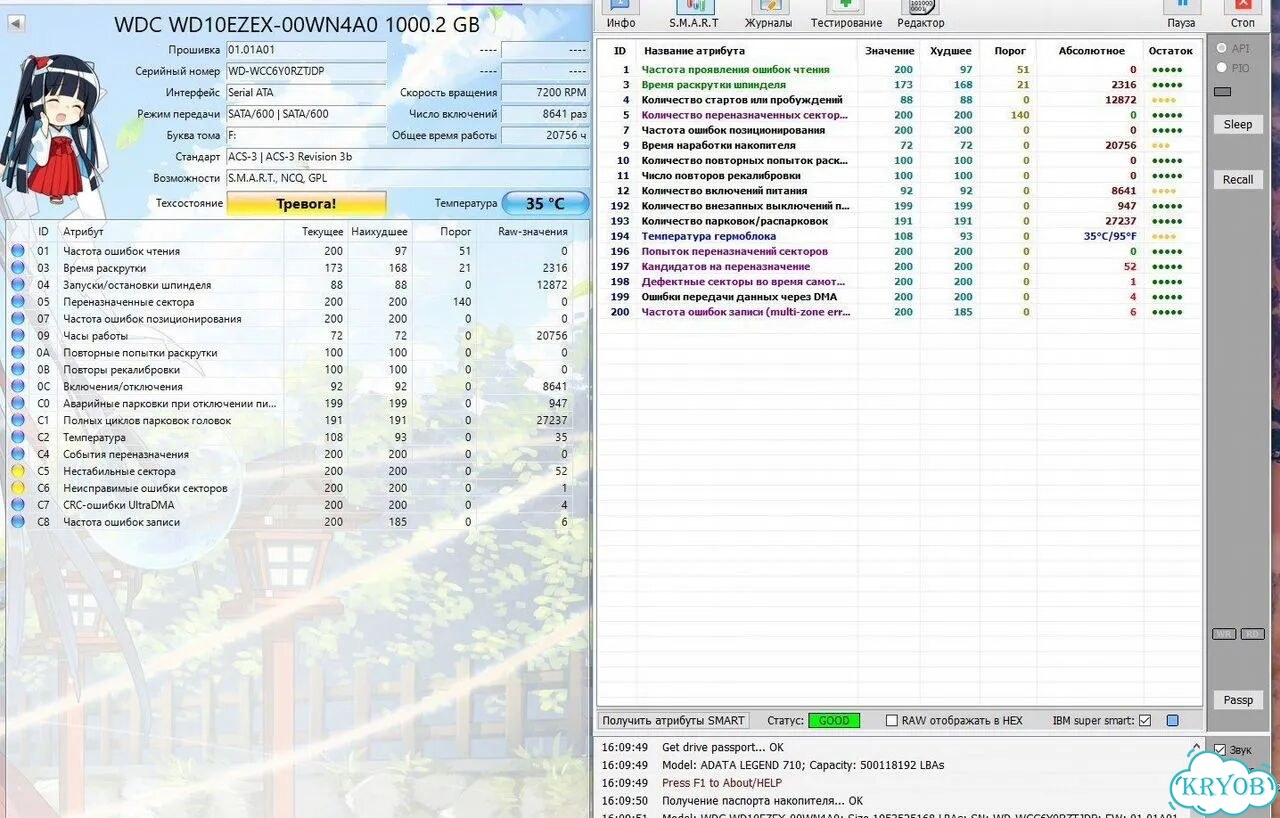Click the Серийный номер field
The height and width of the screenshot is (818, 1280).
[306, 72]
